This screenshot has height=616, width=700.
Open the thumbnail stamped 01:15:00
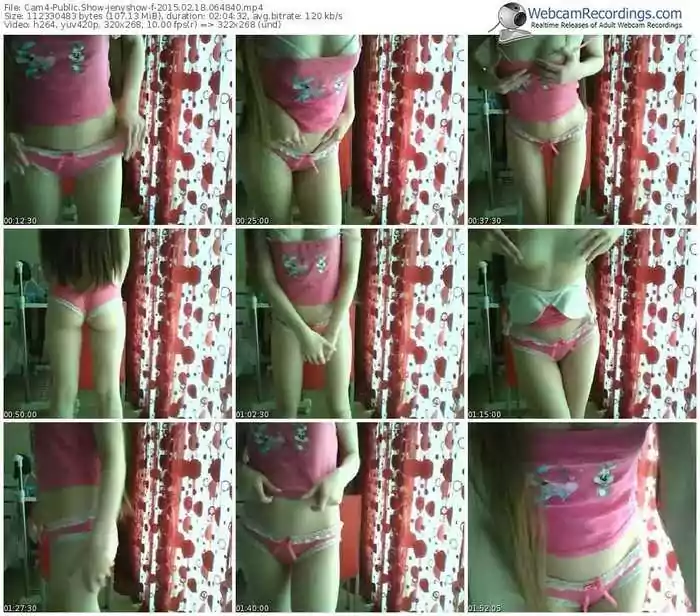(582, 324)
